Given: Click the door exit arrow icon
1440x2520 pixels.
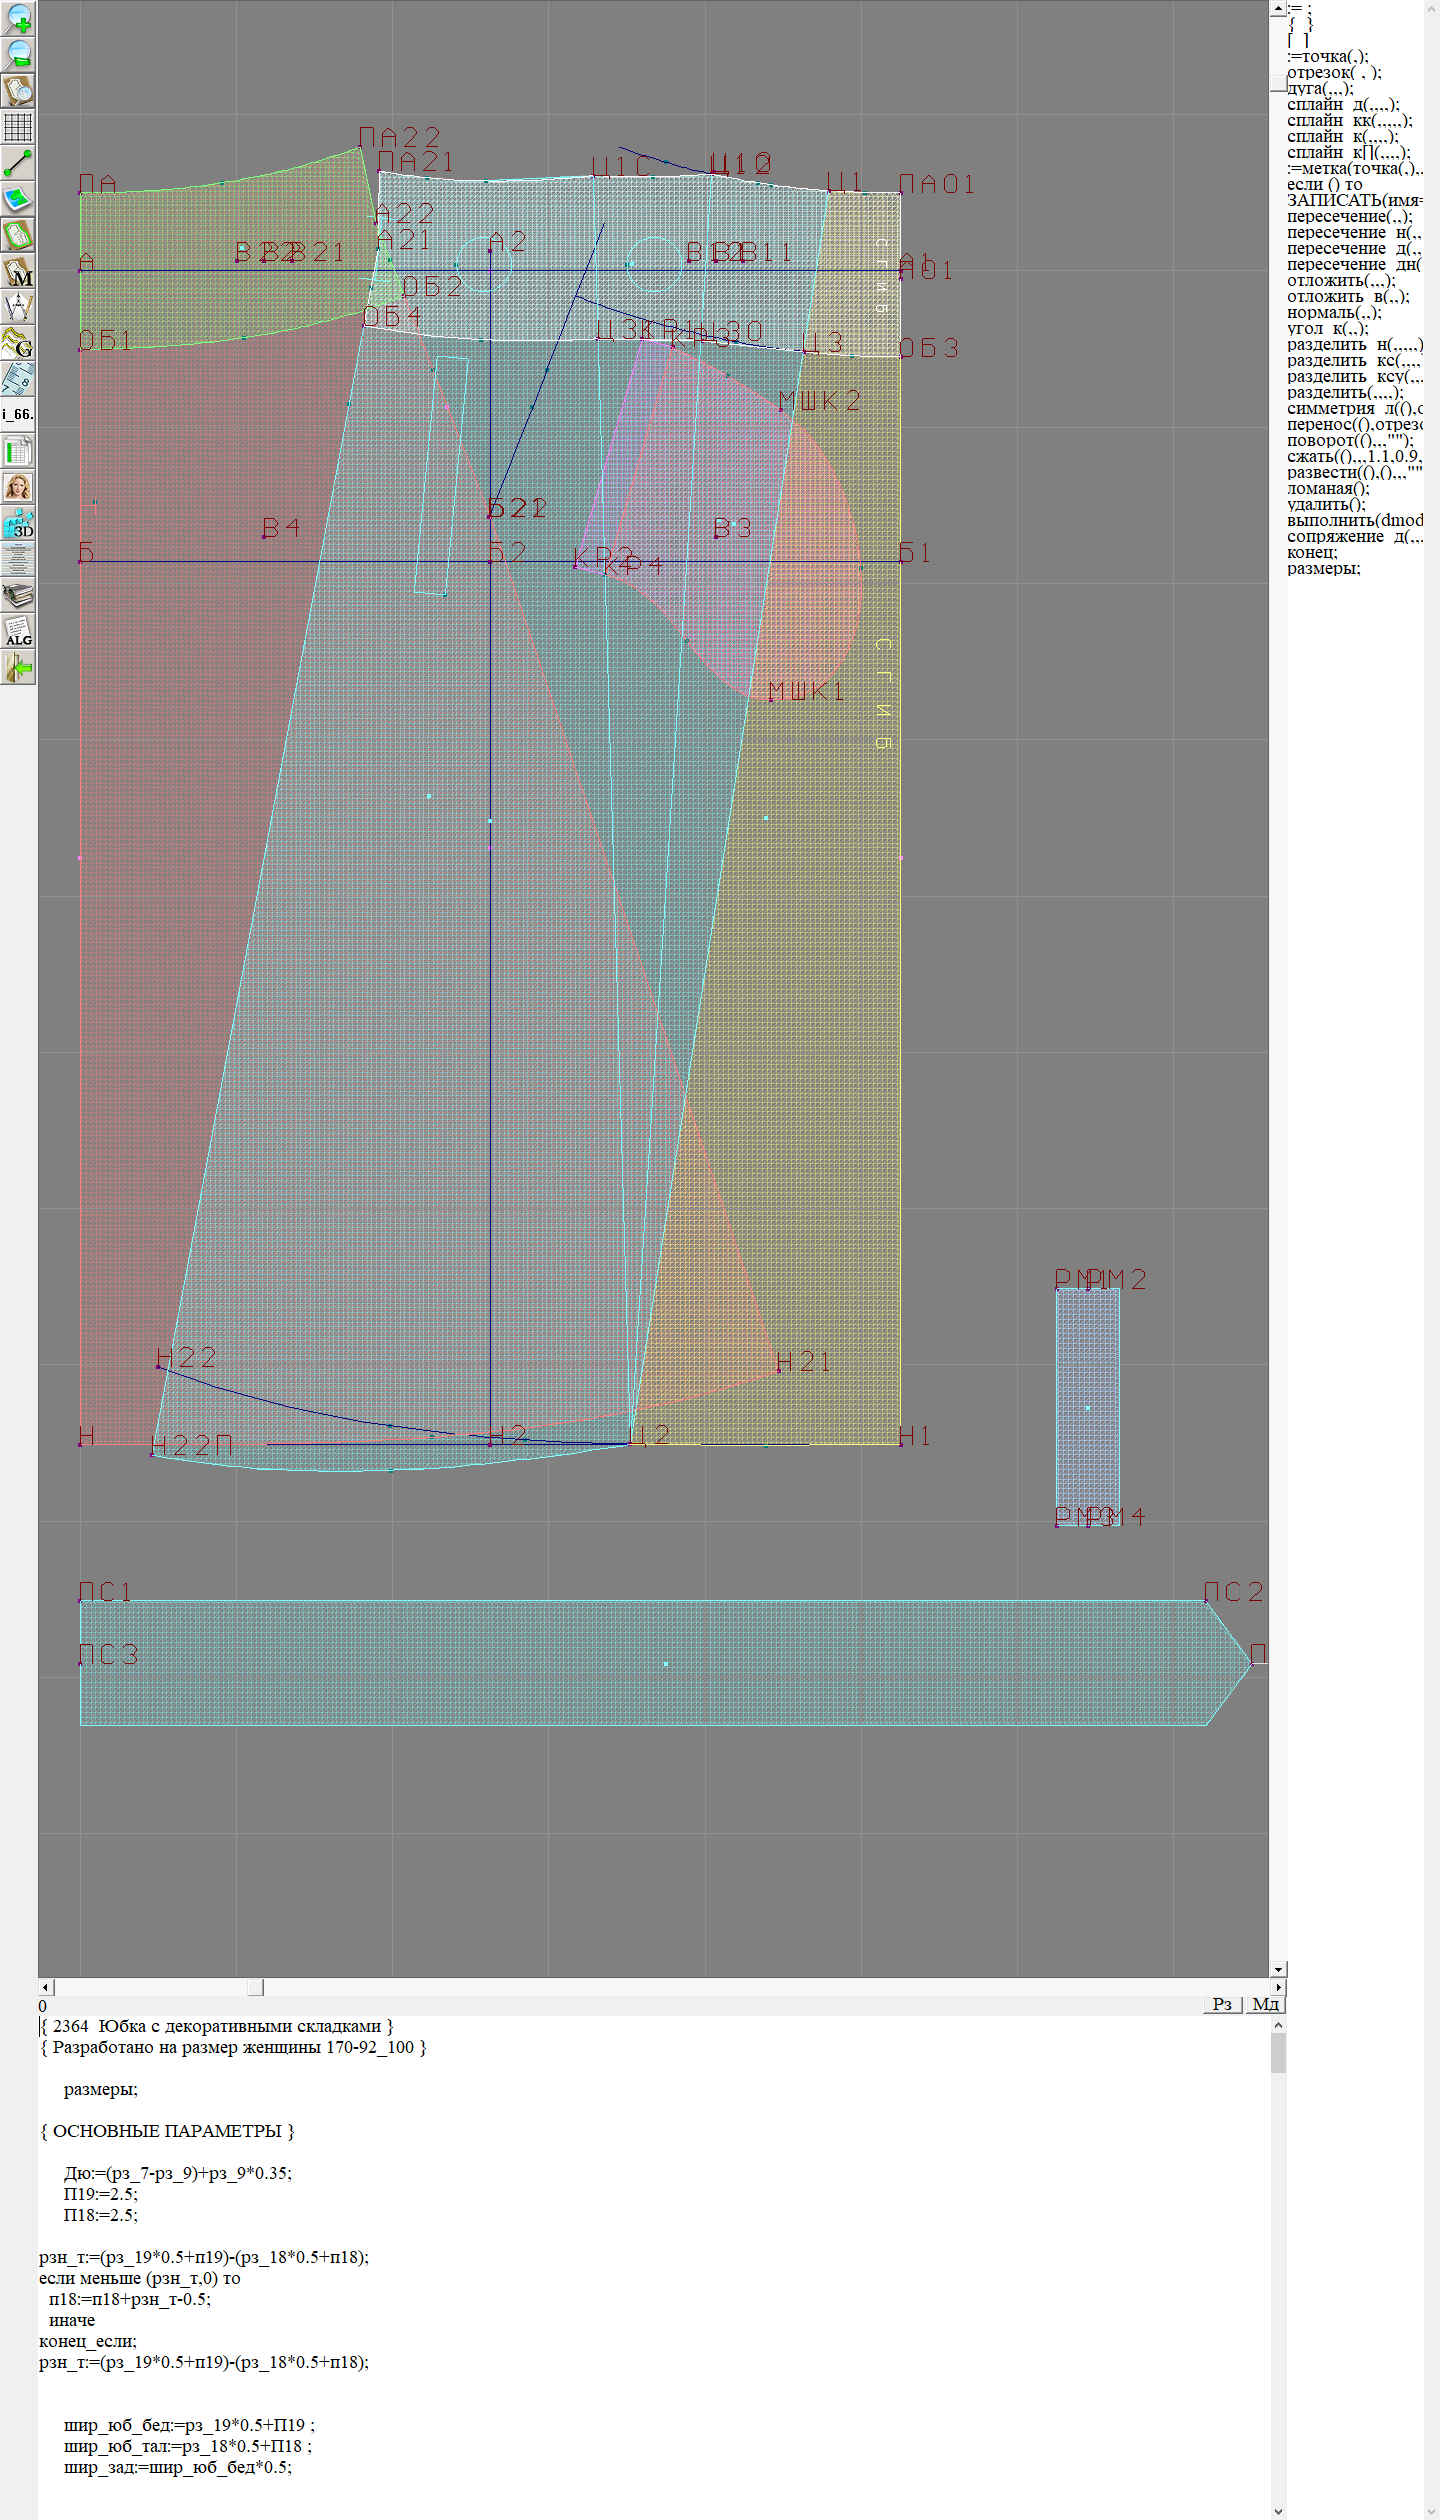Looking at the screenshot, I should (x=18, y=667).
